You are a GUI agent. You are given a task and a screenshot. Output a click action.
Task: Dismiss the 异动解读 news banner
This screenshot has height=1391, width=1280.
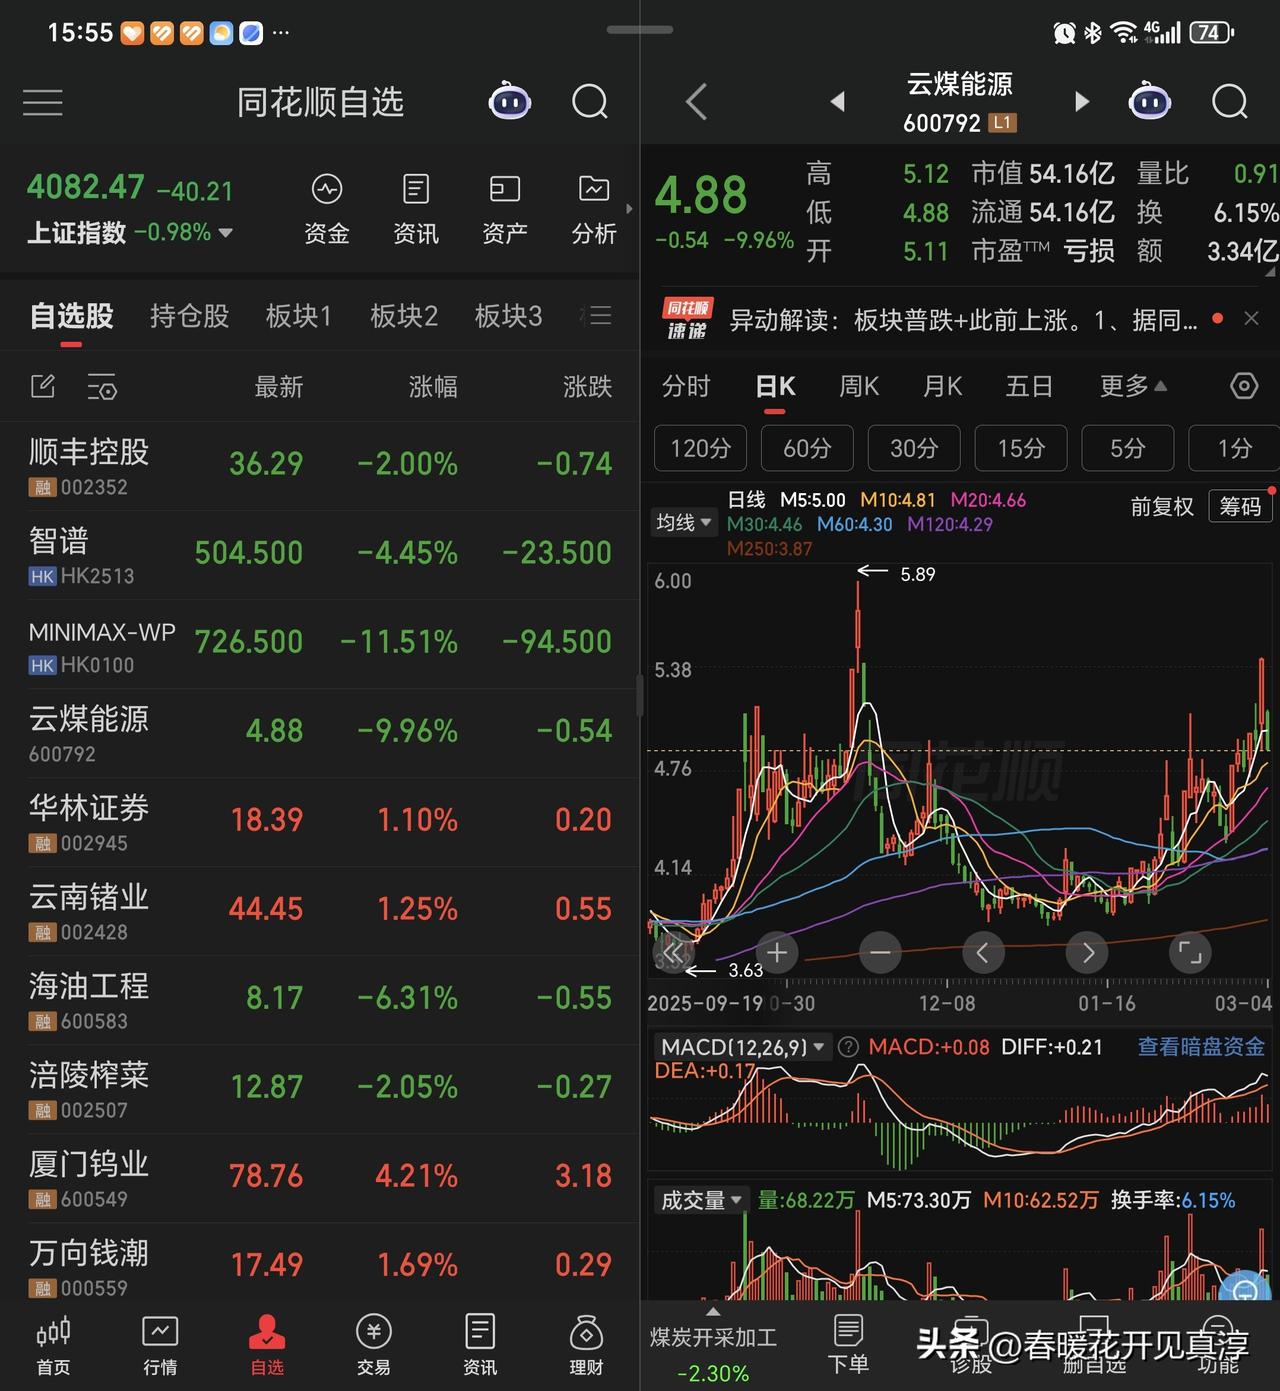click(x=1251, y=319)
